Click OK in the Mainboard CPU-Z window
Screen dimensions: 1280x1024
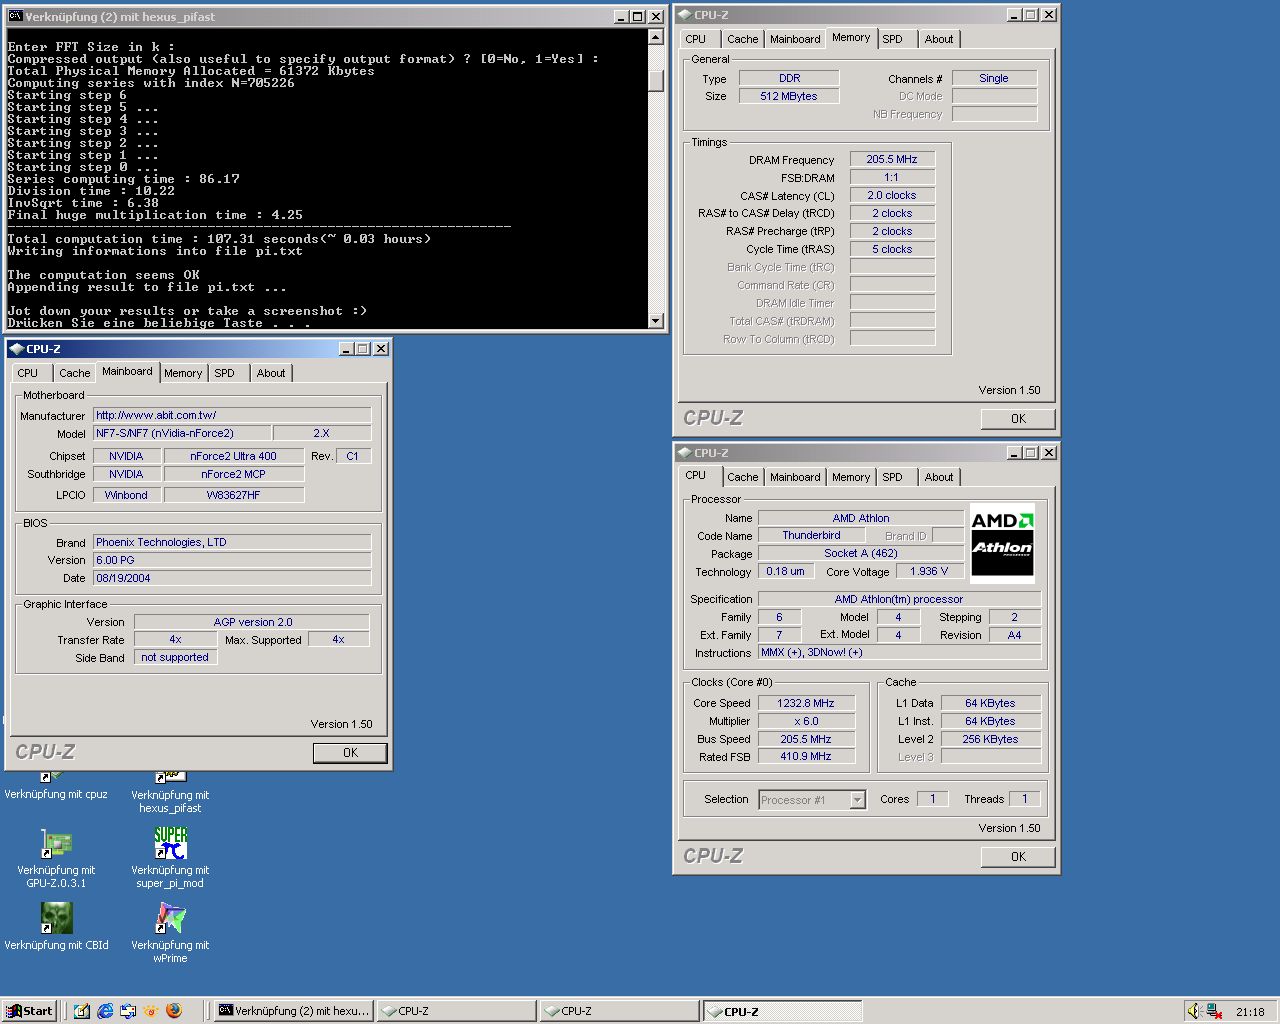[x=350, y=752]
